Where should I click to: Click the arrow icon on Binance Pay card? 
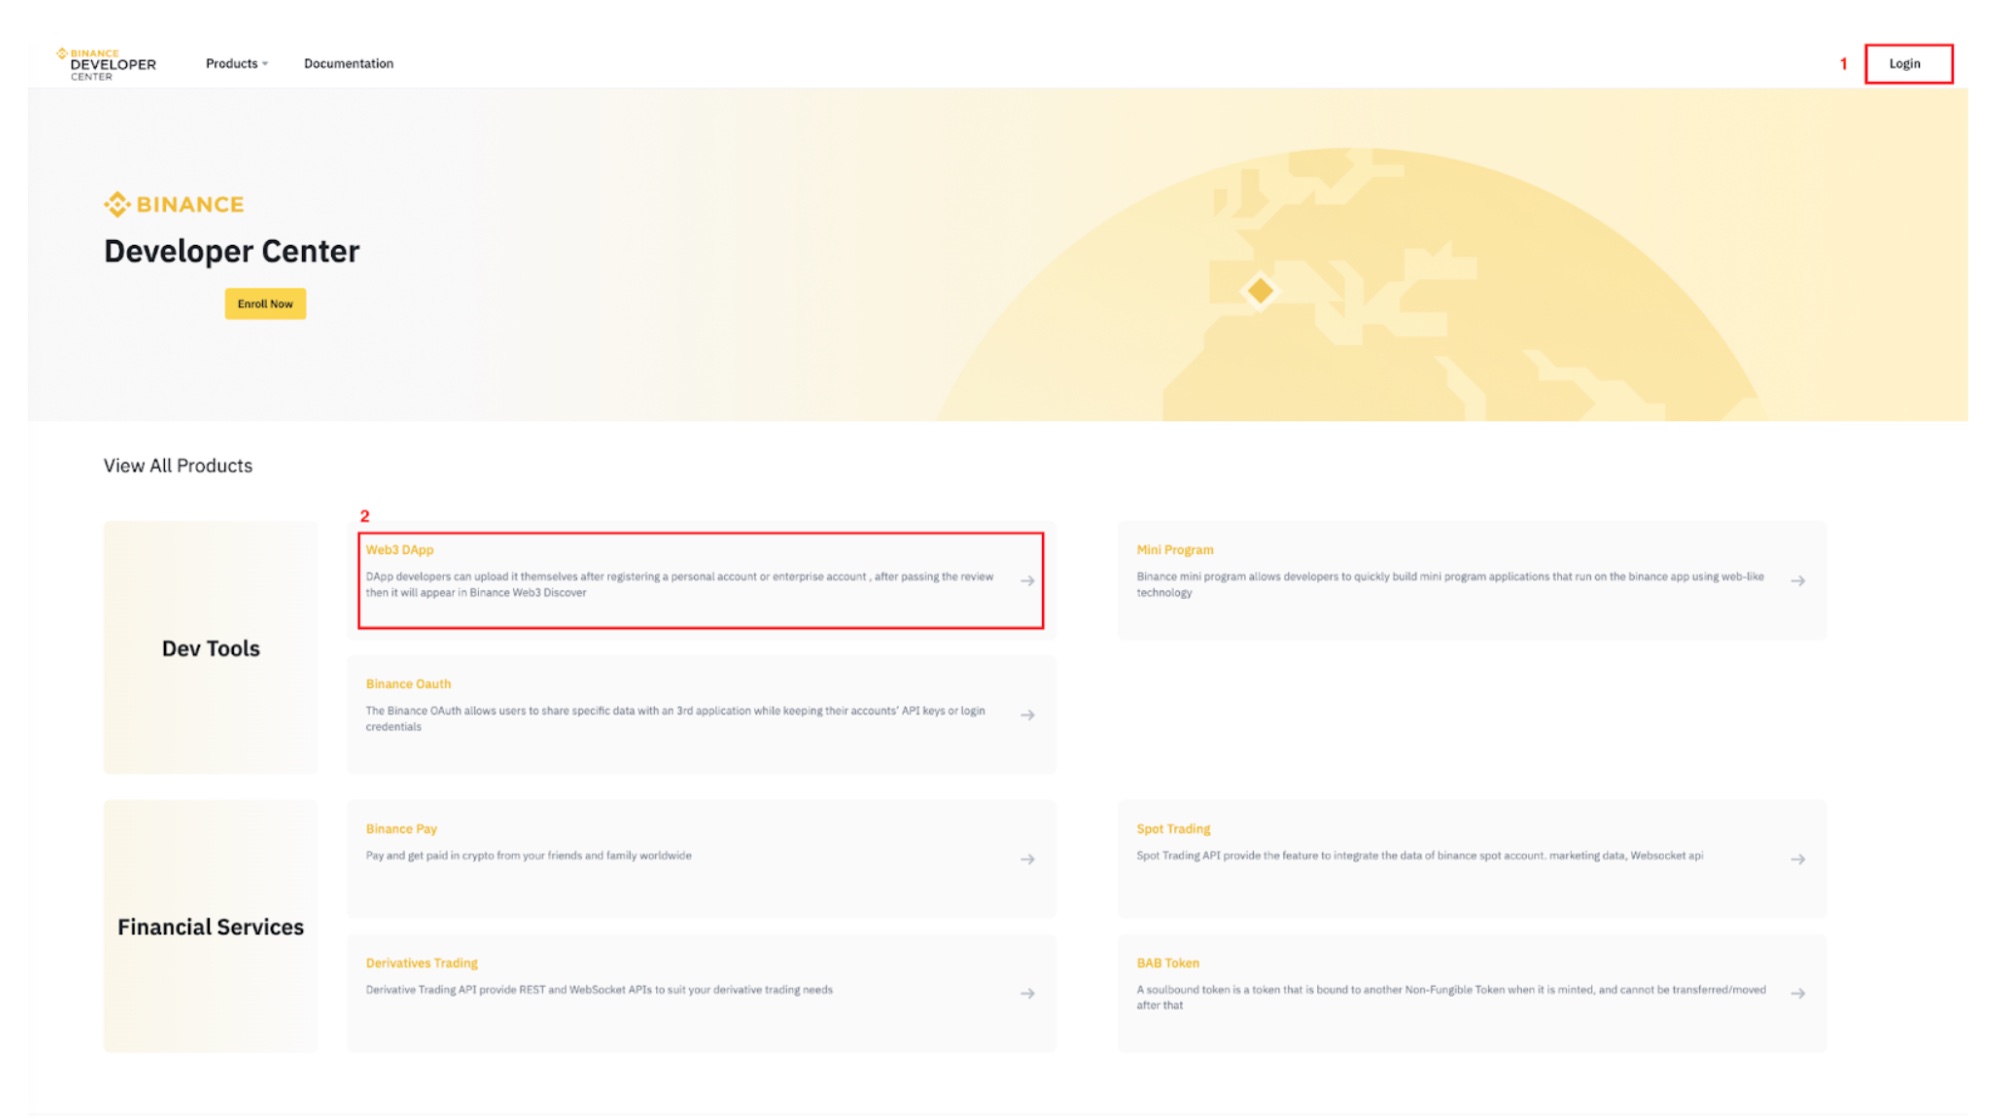pyautogui.click(x=1027, y=859)
